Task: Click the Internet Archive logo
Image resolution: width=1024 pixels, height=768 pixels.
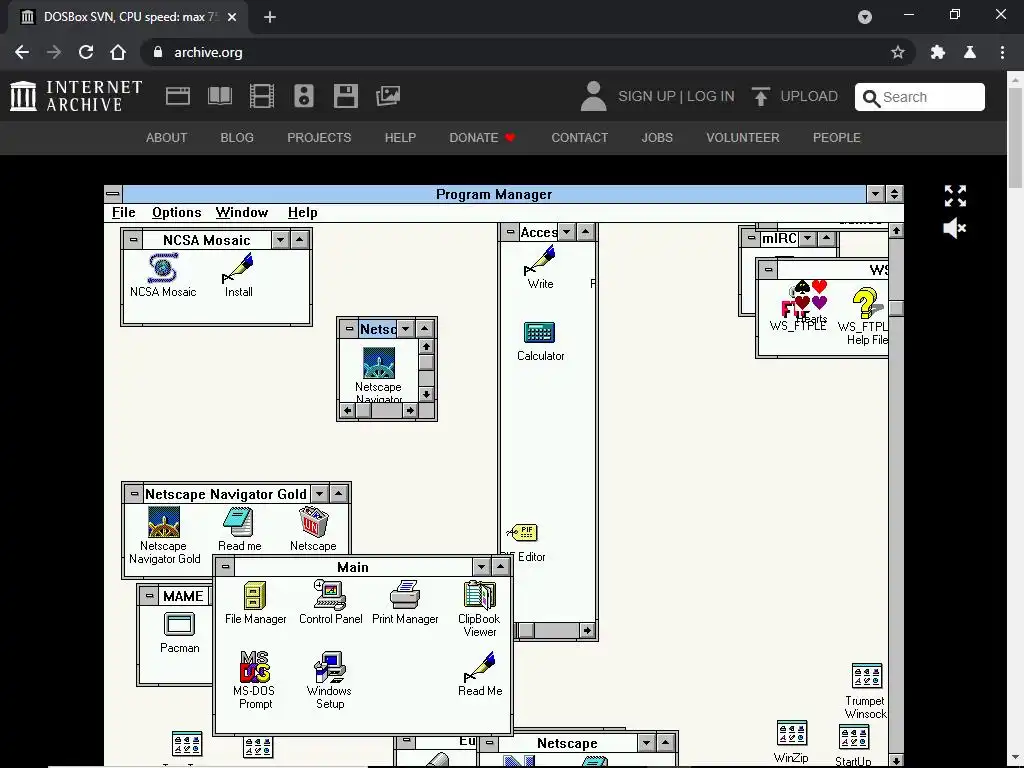Action: (x=76, y=96)
